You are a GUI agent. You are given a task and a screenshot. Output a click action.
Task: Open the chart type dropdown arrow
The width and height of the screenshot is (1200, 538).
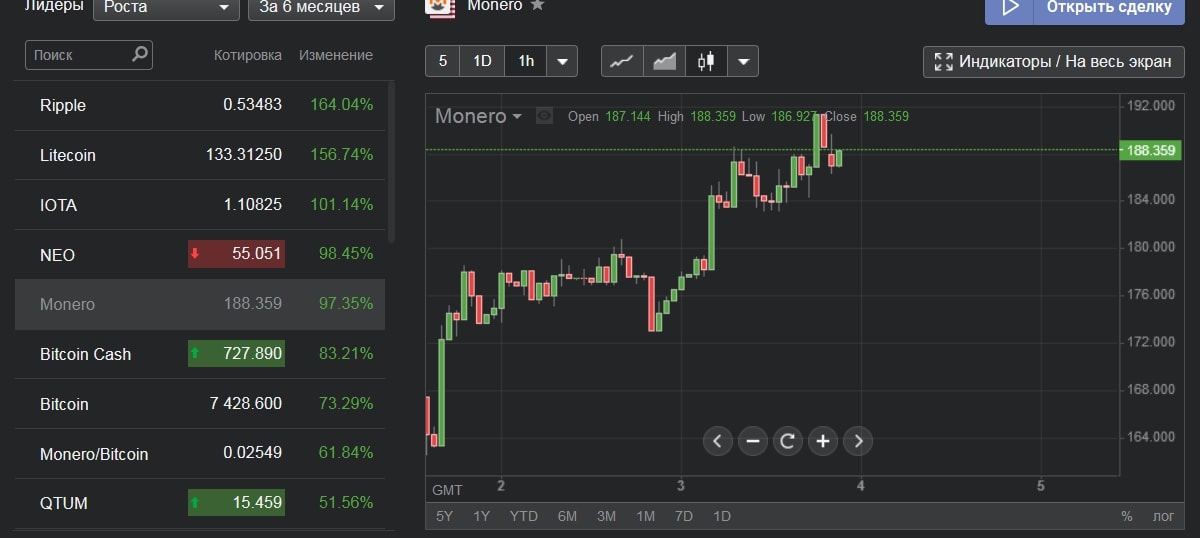[743, 61]
